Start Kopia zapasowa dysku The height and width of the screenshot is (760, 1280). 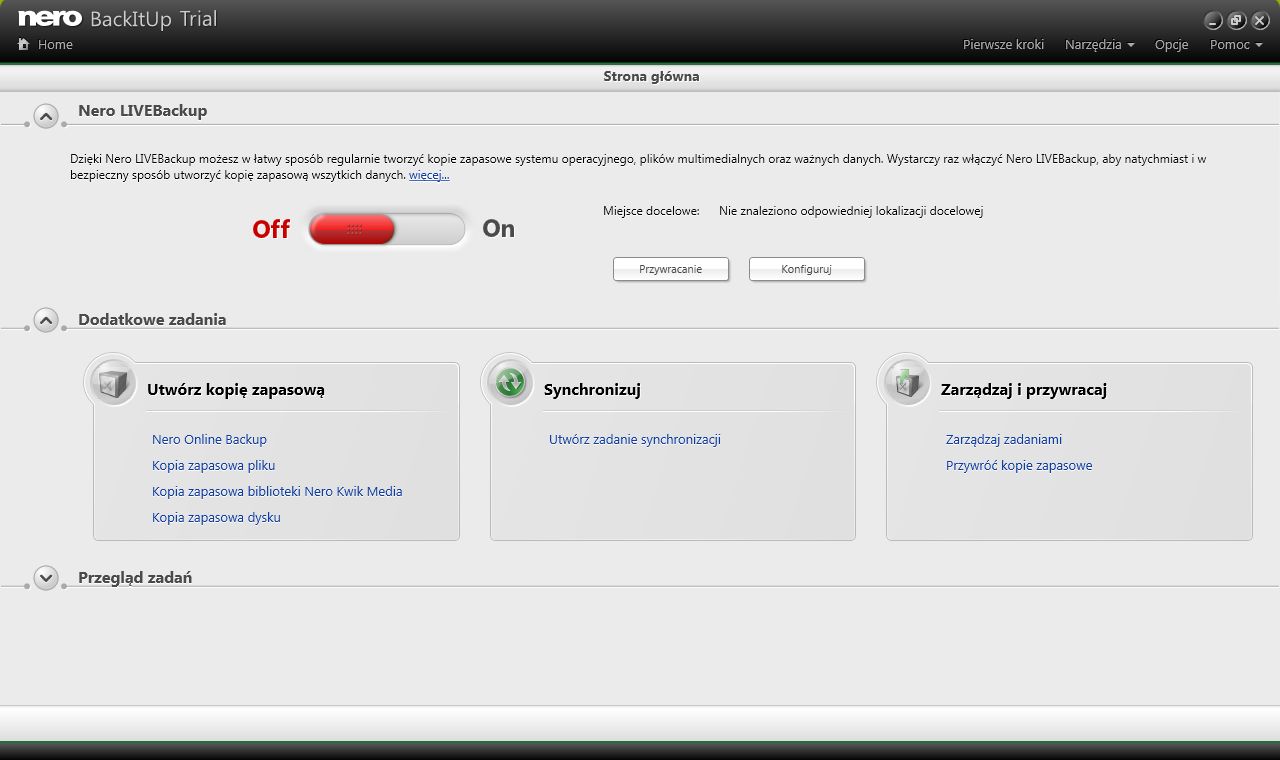click(216, 517)
